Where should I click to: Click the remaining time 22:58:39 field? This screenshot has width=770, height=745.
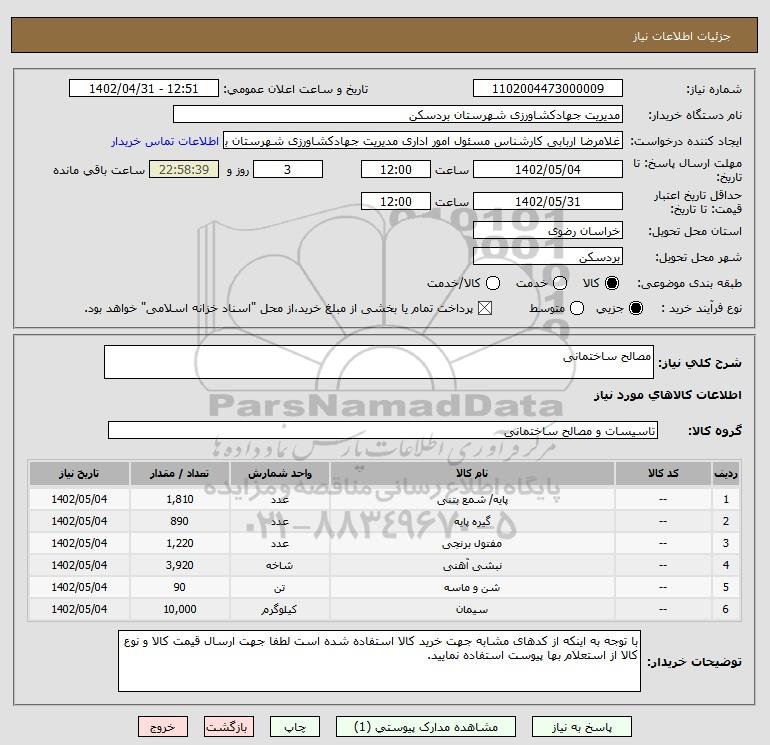pos(184,170)
